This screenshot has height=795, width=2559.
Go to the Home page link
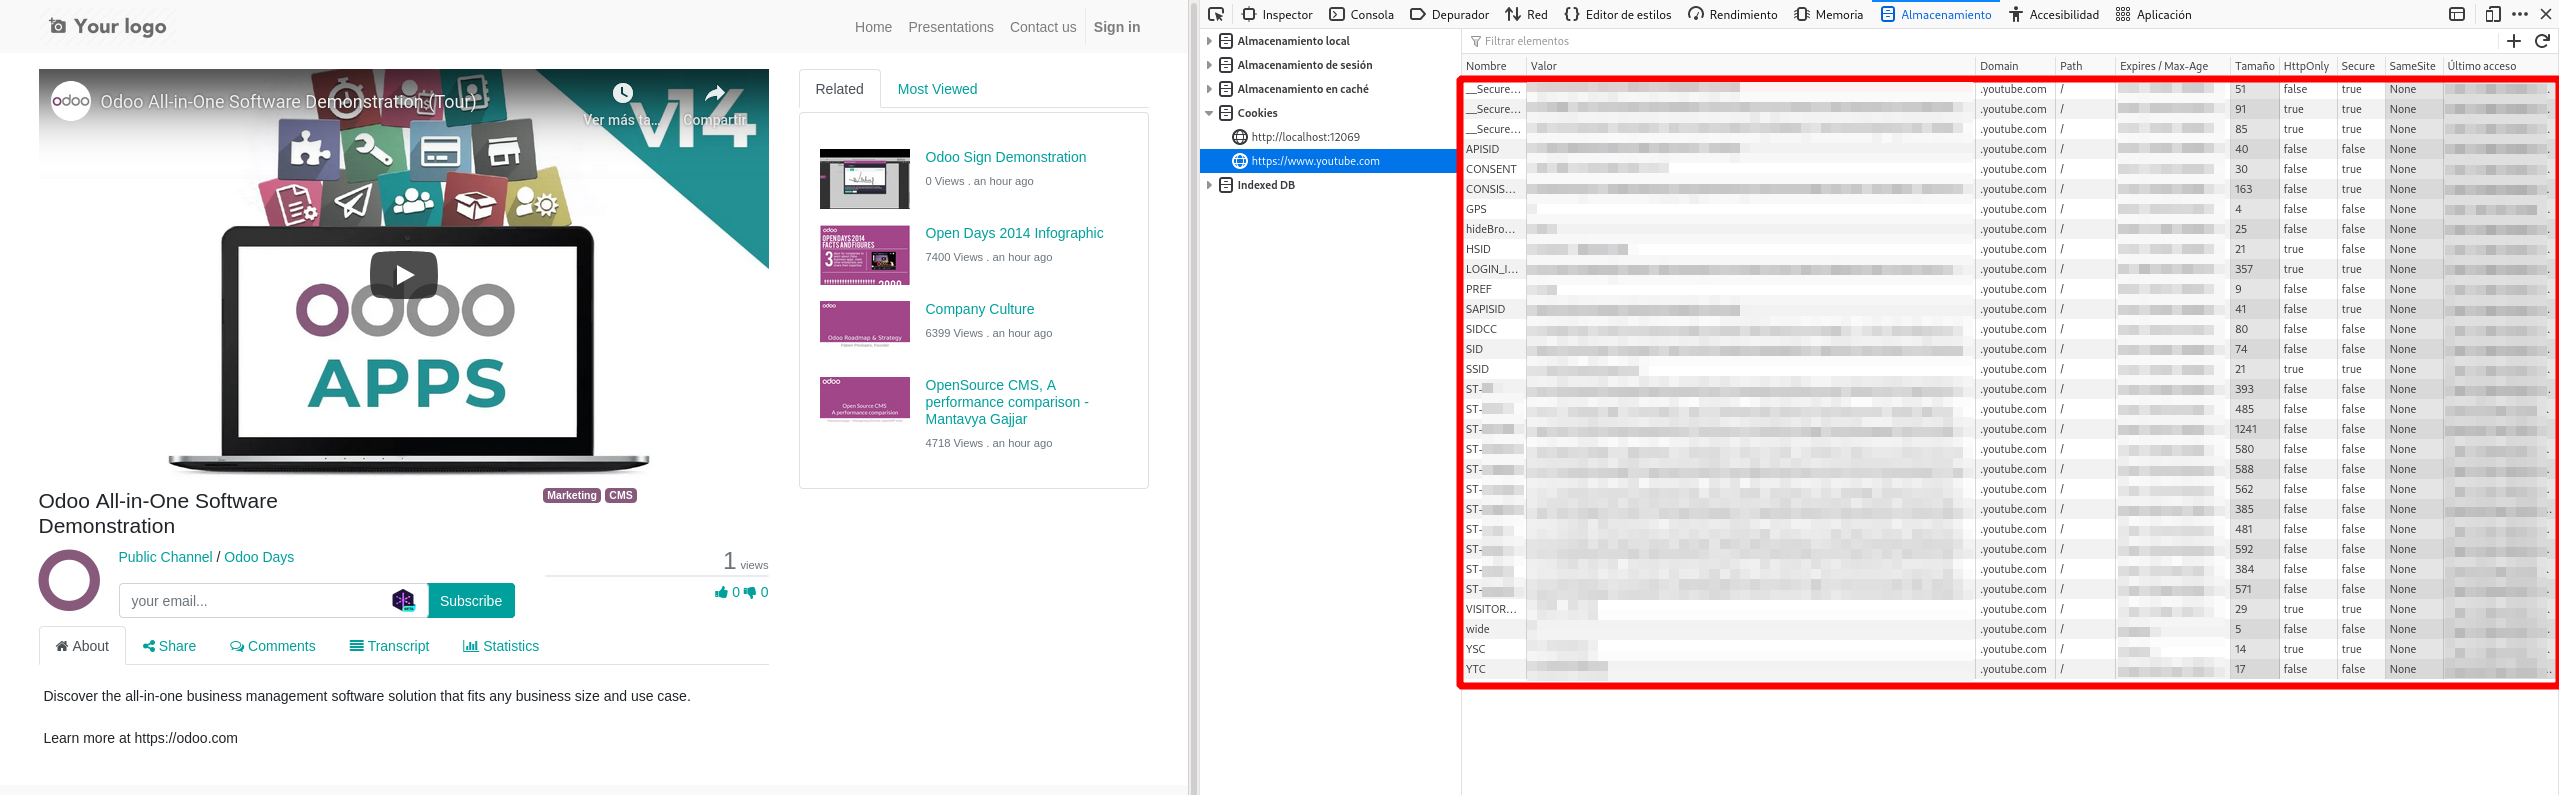coord(873,27)
